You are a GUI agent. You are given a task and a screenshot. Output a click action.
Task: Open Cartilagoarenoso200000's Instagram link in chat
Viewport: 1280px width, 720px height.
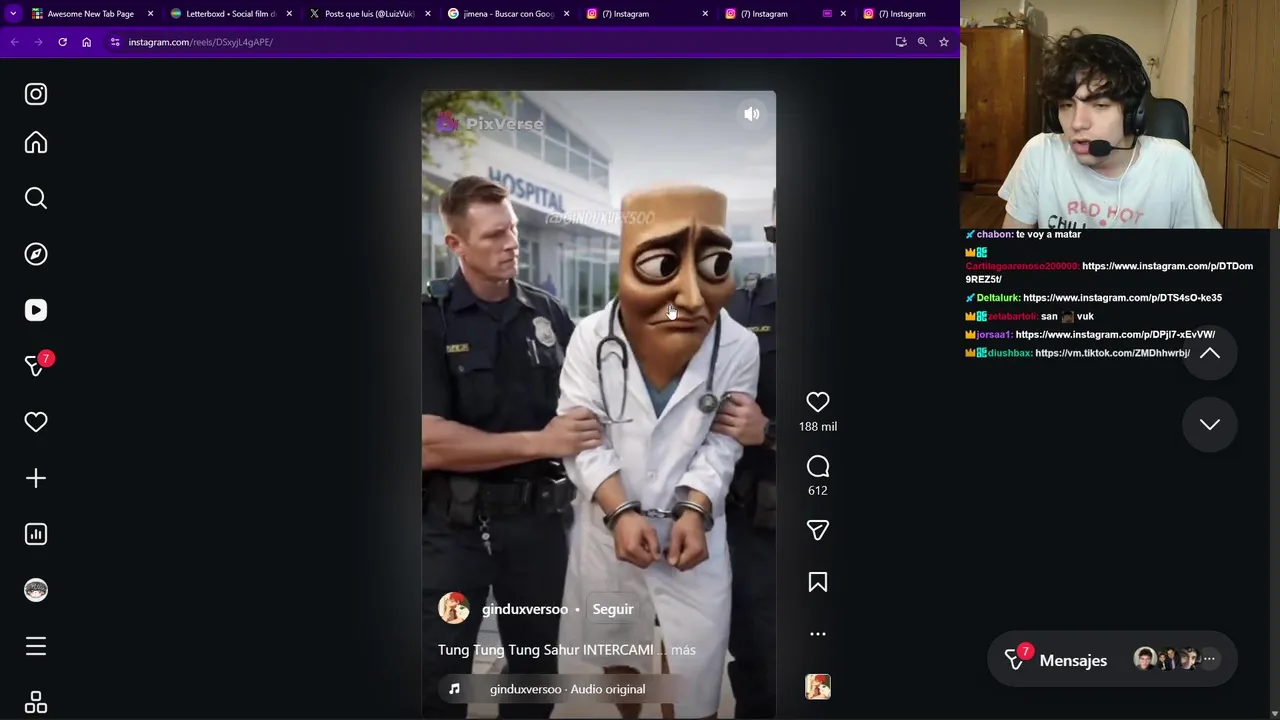pyautogui.click(x=1109, y=273)
